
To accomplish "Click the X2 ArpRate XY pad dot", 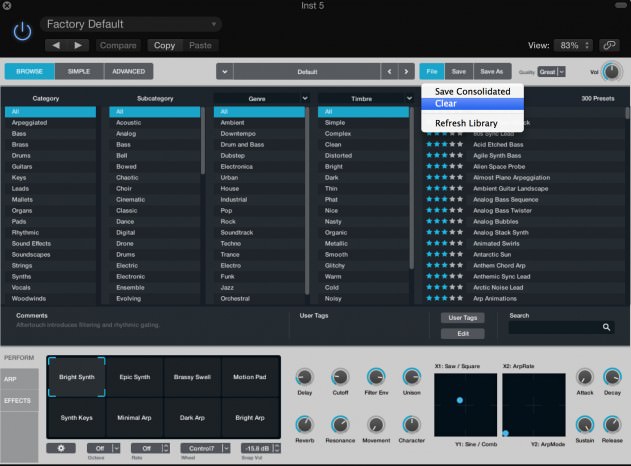I will pos(505,433).
